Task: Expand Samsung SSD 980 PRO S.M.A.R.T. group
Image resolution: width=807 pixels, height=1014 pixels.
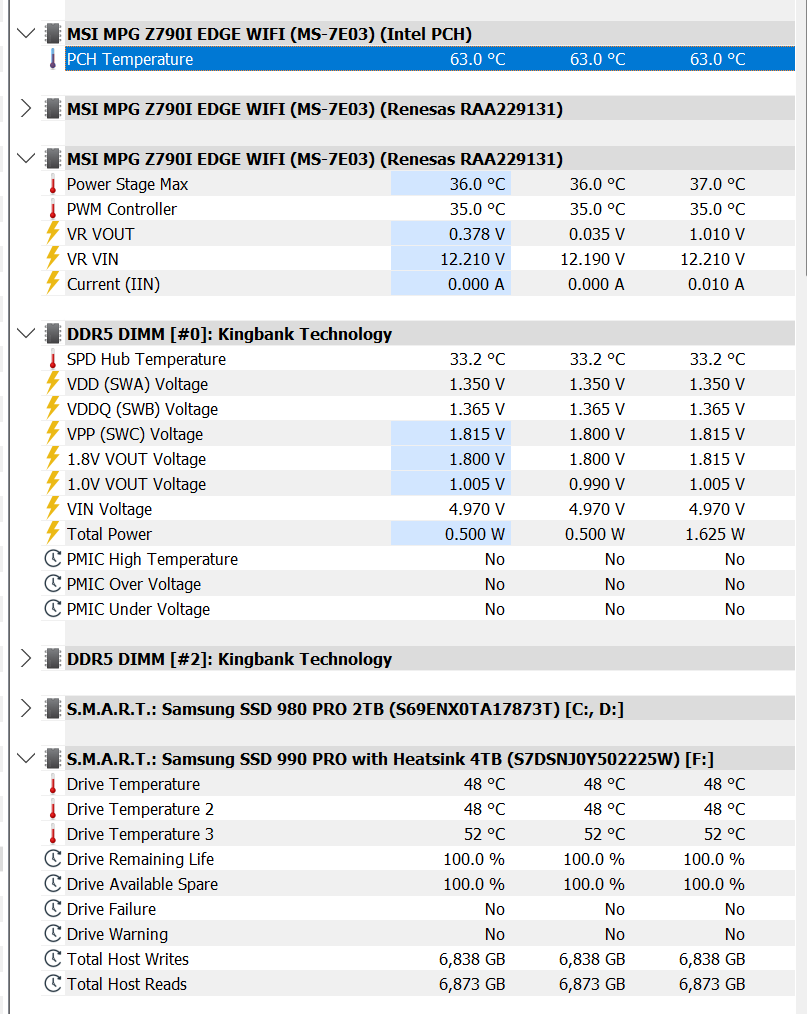Action: click(x=26, y=709)
